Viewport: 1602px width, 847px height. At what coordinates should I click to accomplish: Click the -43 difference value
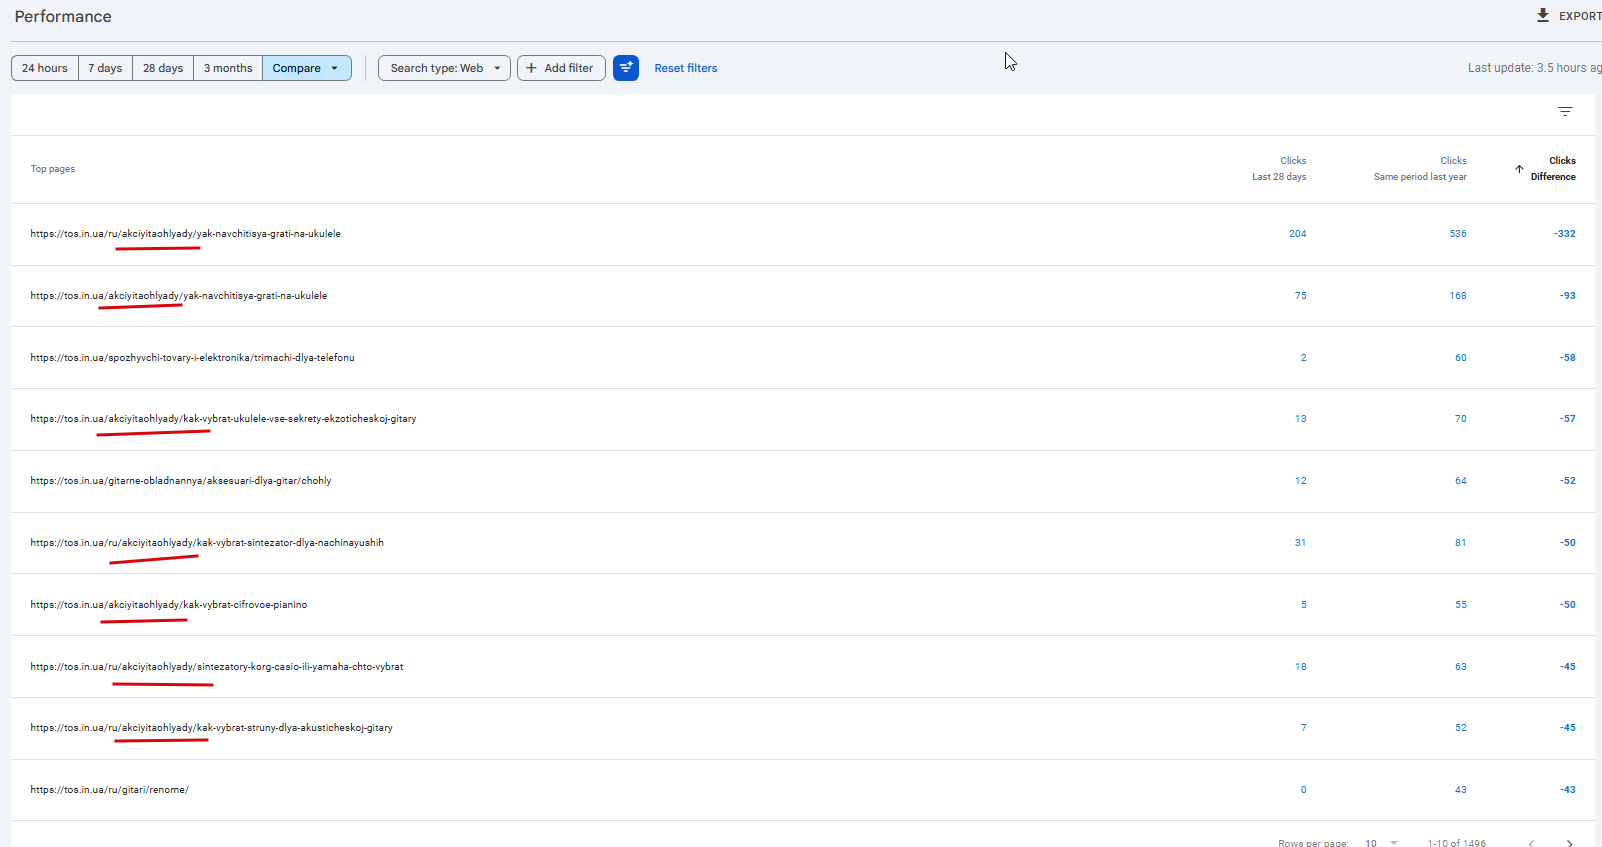1567,790
